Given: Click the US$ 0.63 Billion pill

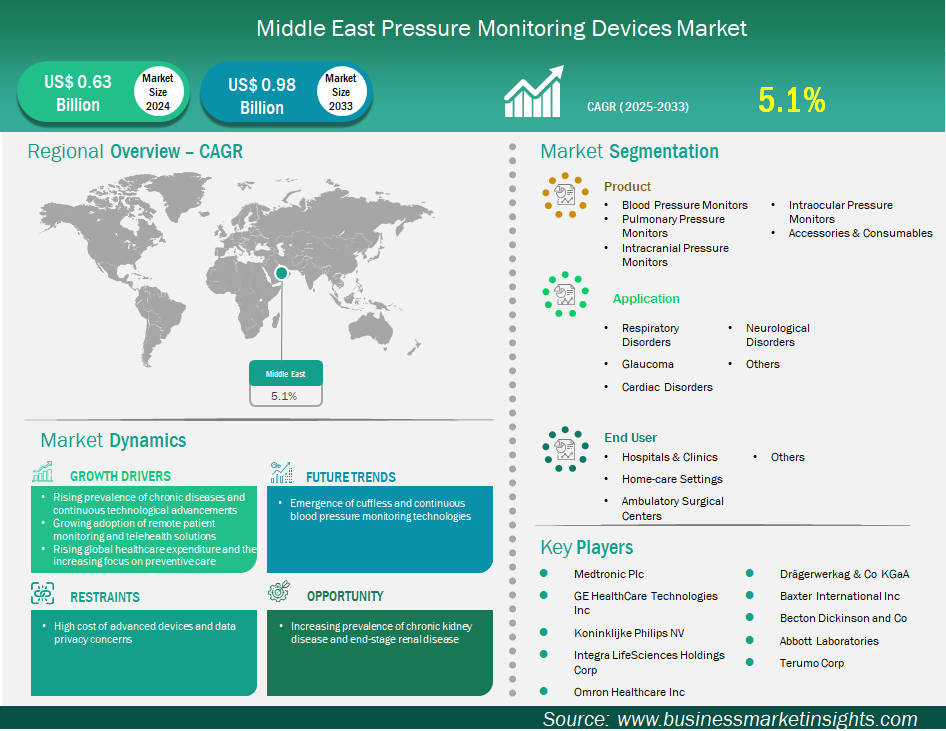Looking at the screenshot, I should 103,92.
